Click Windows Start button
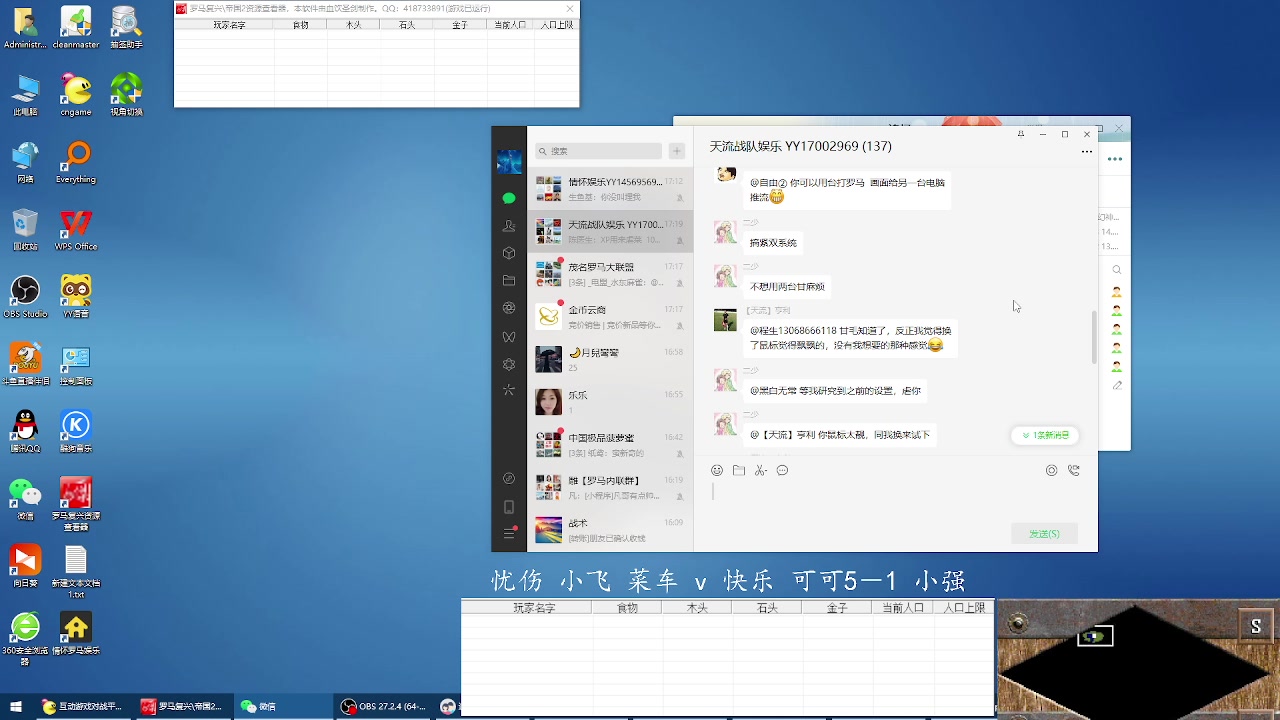 [x=16, y=706]
